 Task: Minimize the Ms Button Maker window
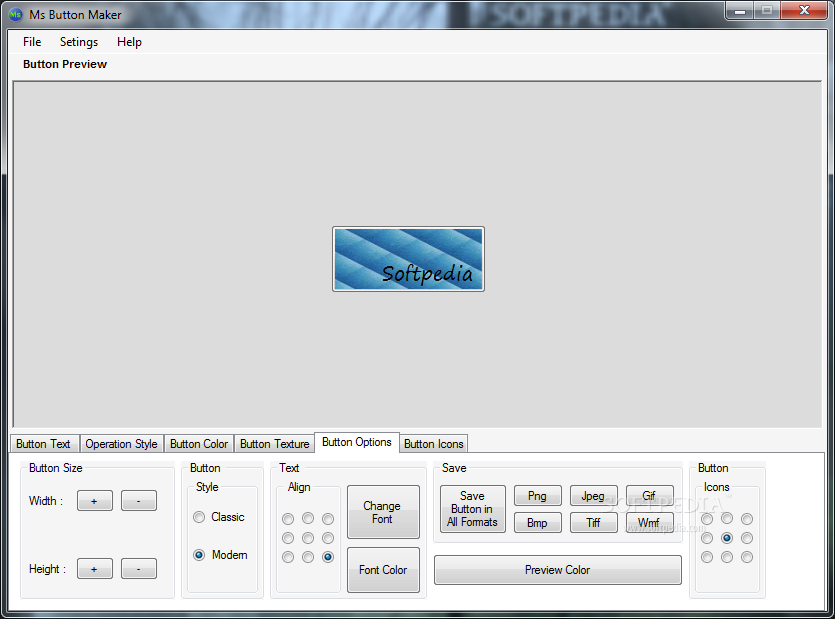coord(740,10)
